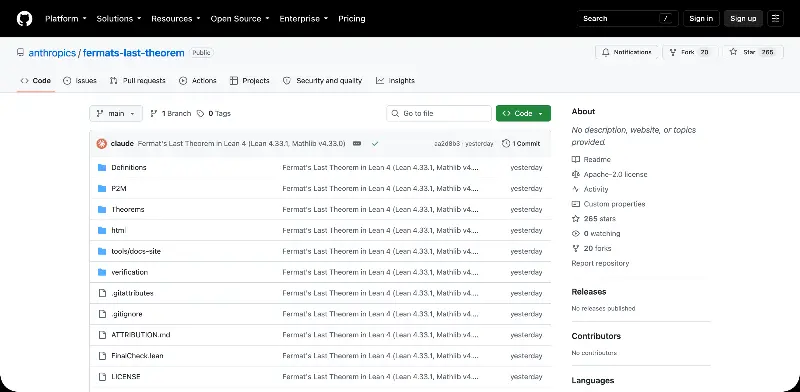Click the green check status icon
Screen dimensions: 800x392
click(x=375, y=143)
